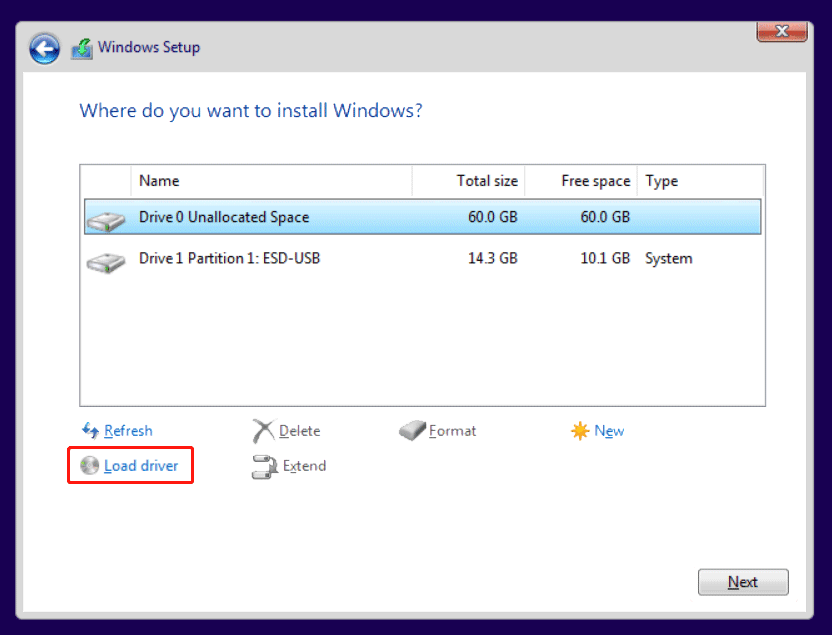Go back using the blue arrow button

(x=45, y=49)
